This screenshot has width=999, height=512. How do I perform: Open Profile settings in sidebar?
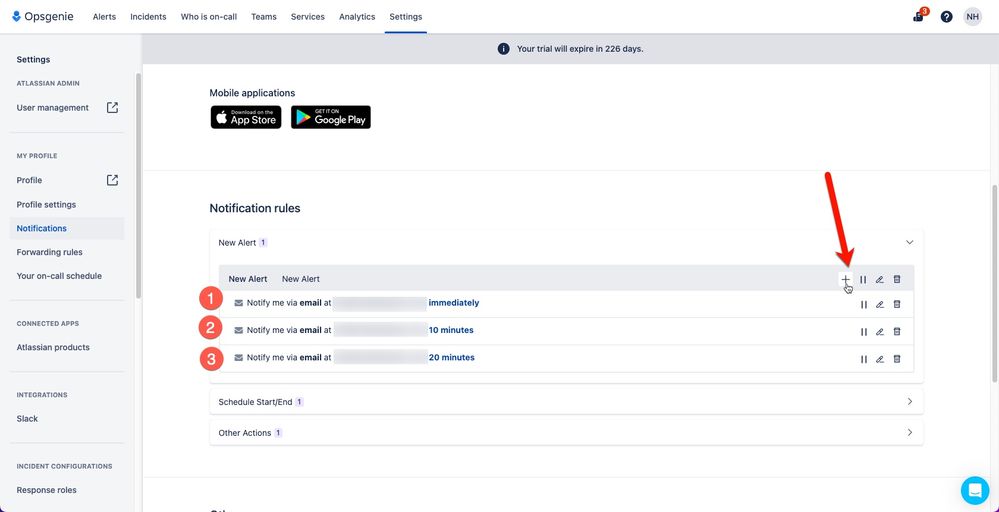pyautogui.click(x=47, y=204)
